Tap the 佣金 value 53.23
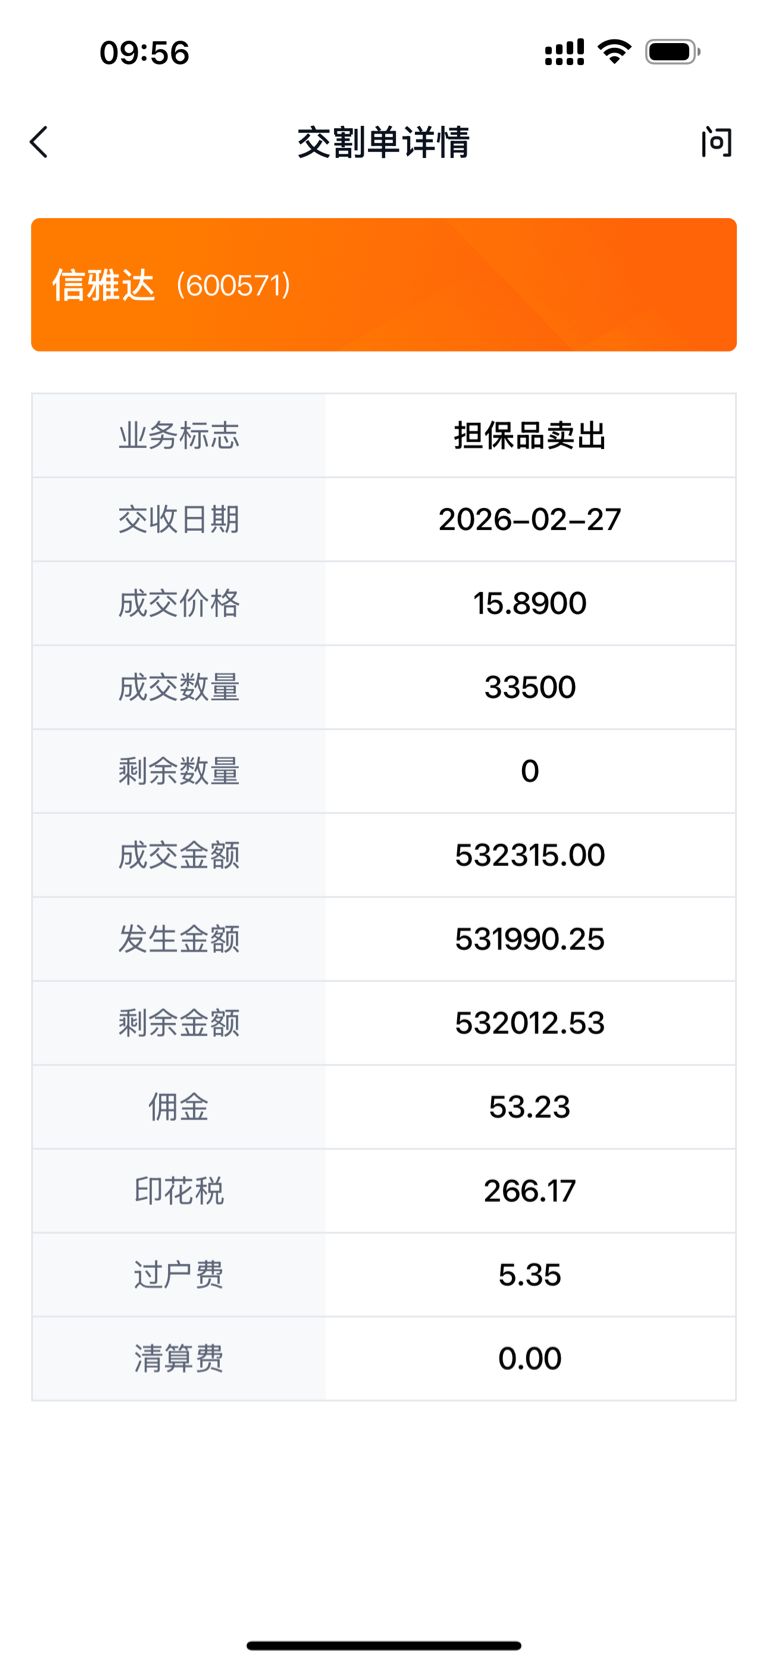The image size is (768, 1665). click(x=530, y=1108)
